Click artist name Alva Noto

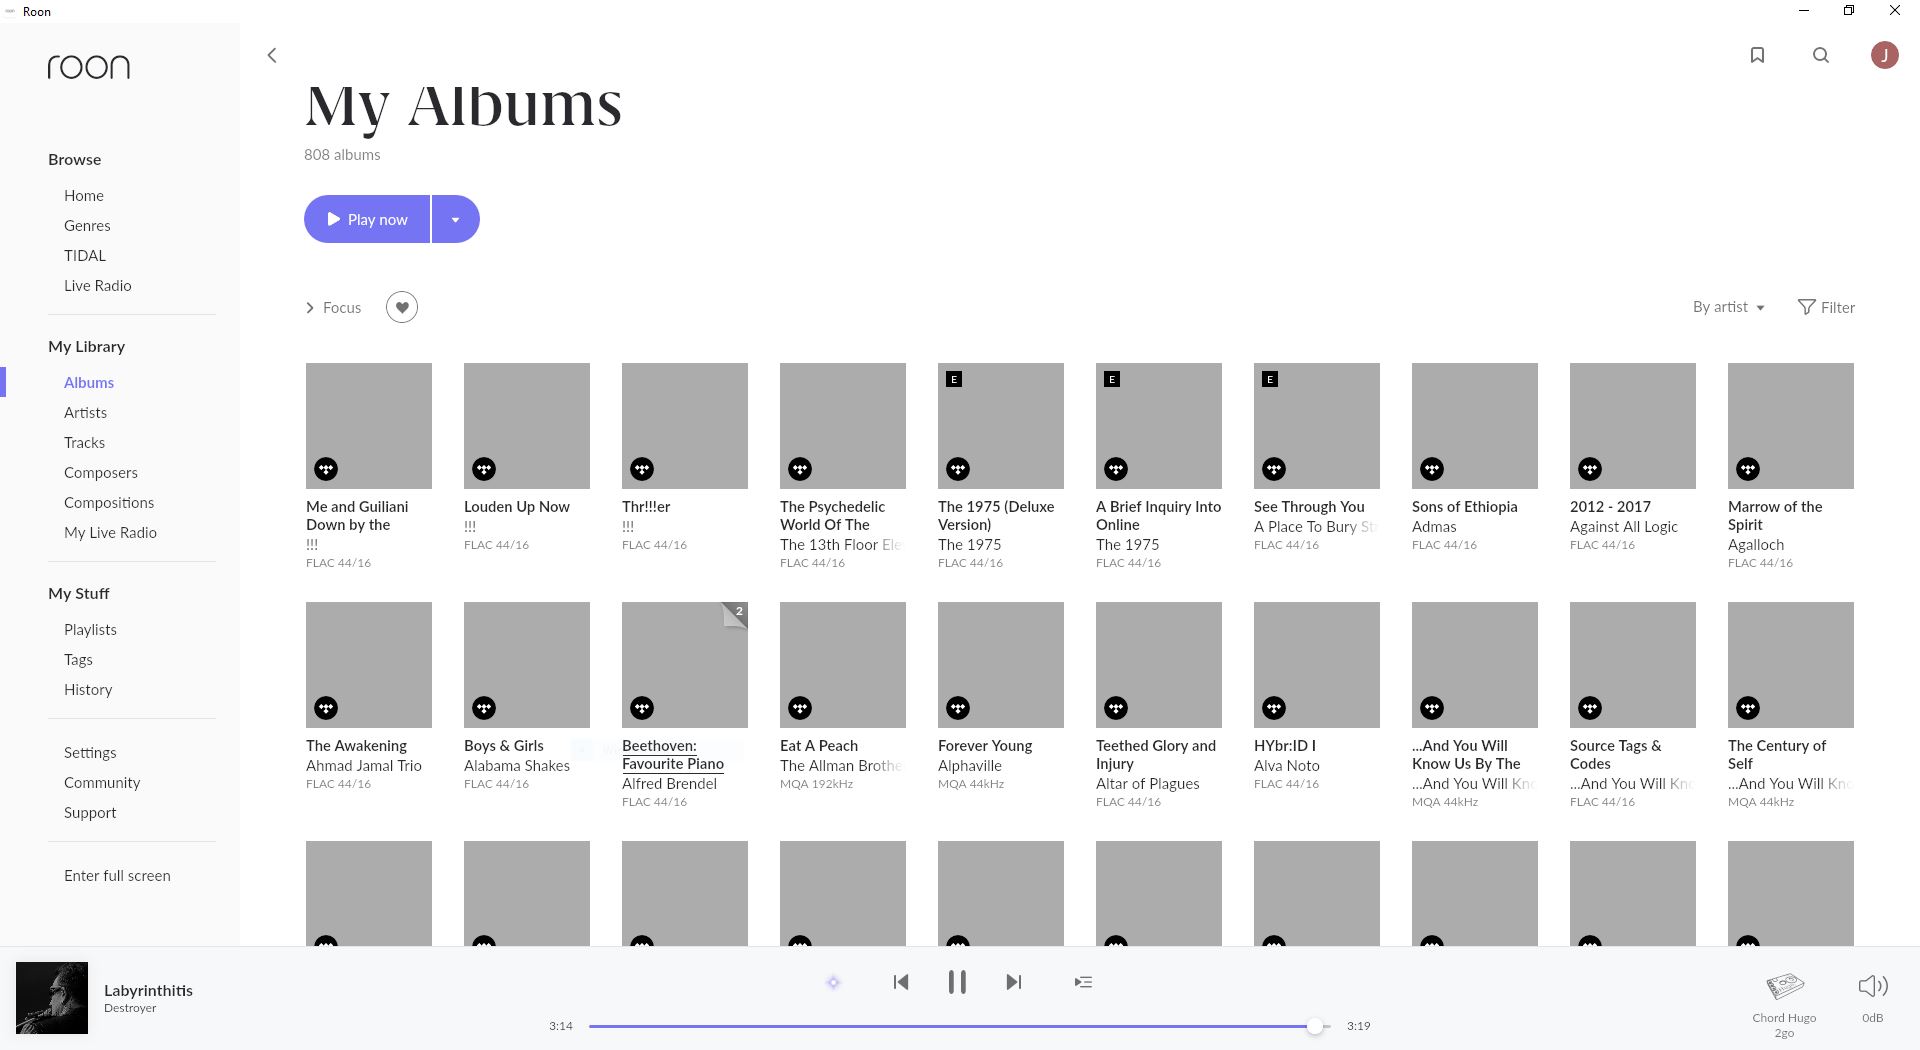pyautogui.click(x=1287, y=765)
